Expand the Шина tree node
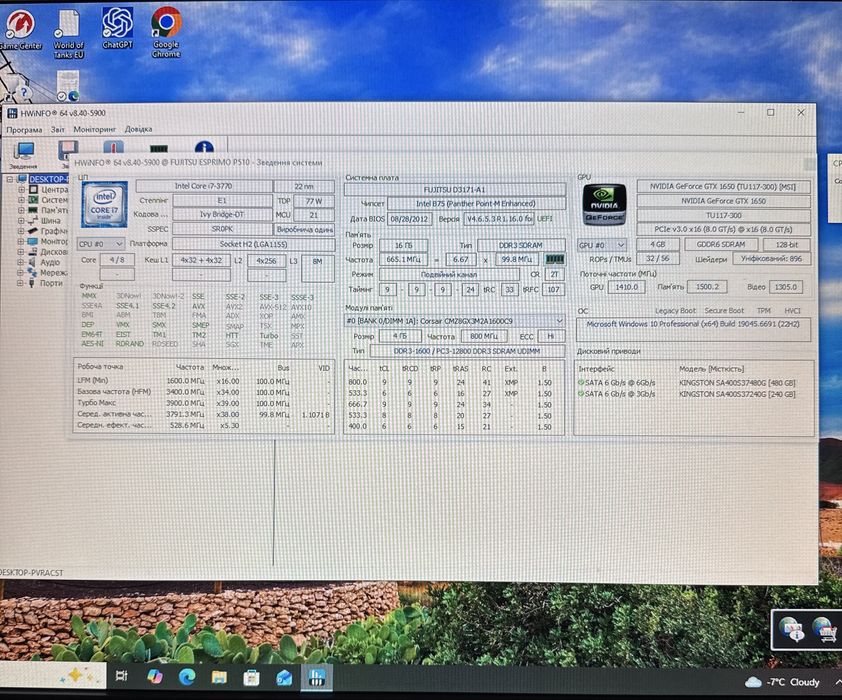Screen dimensions: 842x700 pyautogui.click(x=21, y=221)
